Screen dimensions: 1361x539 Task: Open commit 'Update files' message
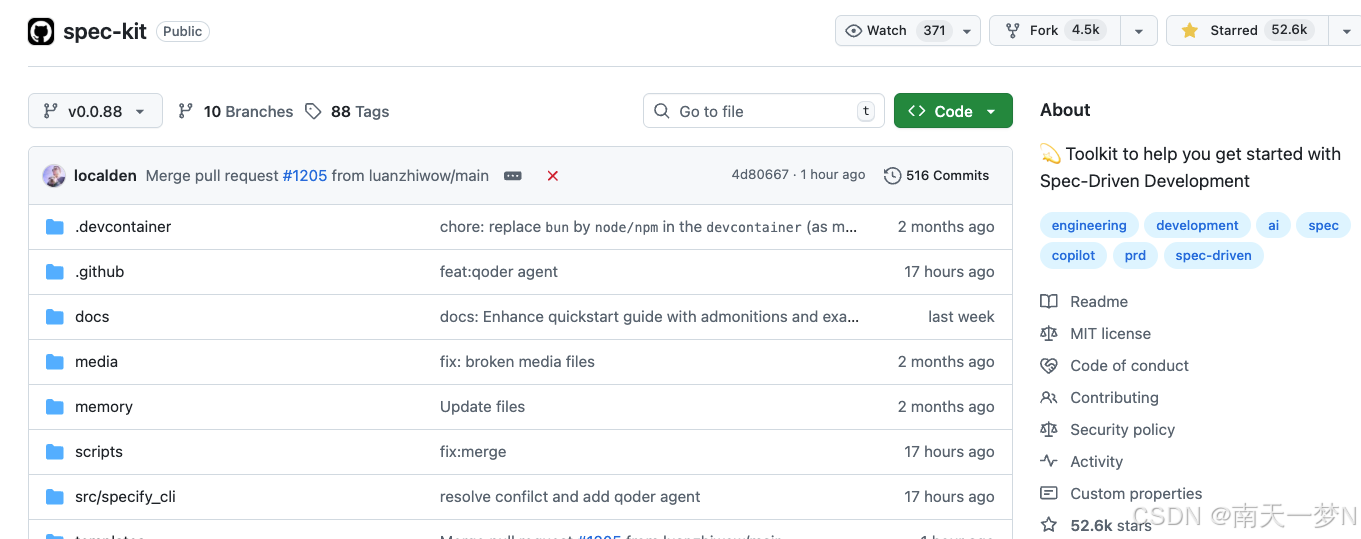pyautogui.click(x=482, y=407)
